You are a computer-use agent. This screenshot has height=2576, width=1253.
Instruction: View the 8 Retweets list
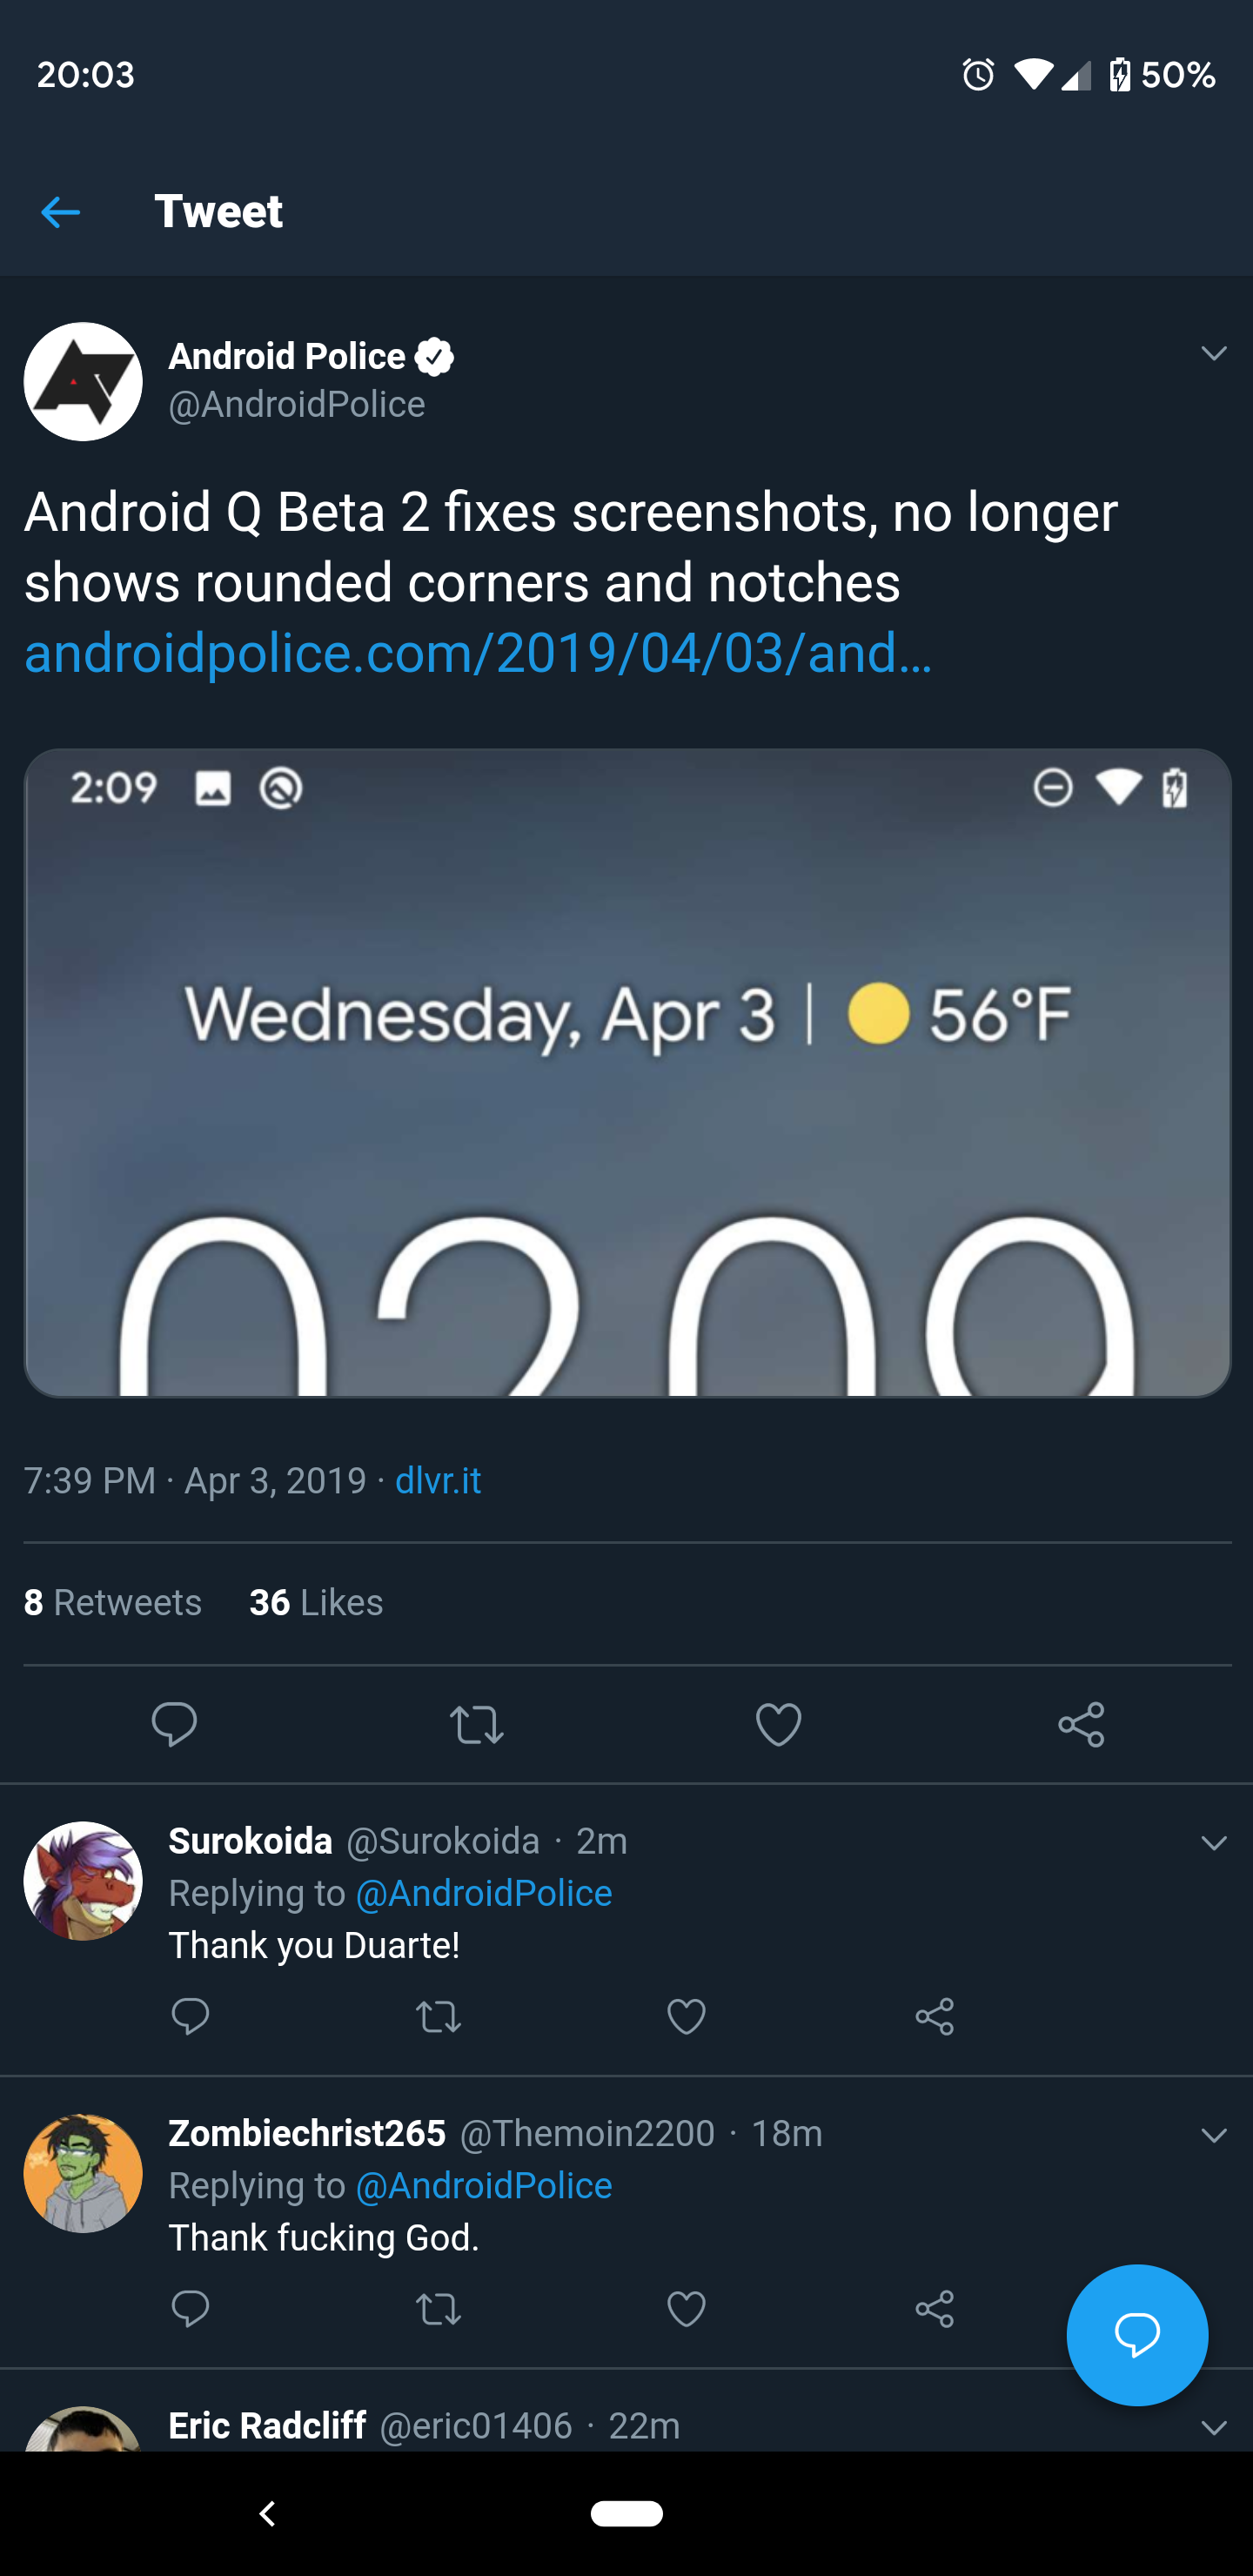[x=113, y=1602]
